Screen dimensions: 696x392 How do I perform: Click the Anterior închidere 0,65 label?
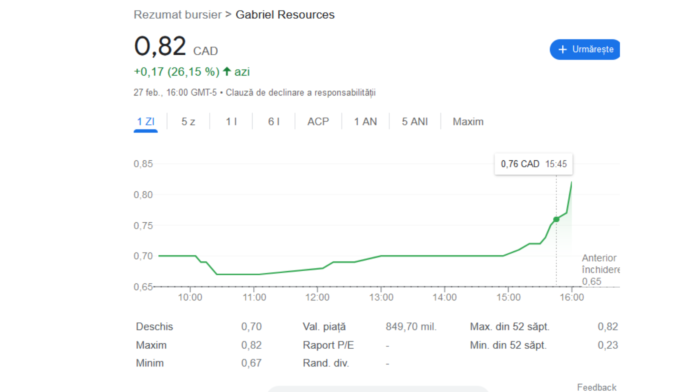coord(600,269)
